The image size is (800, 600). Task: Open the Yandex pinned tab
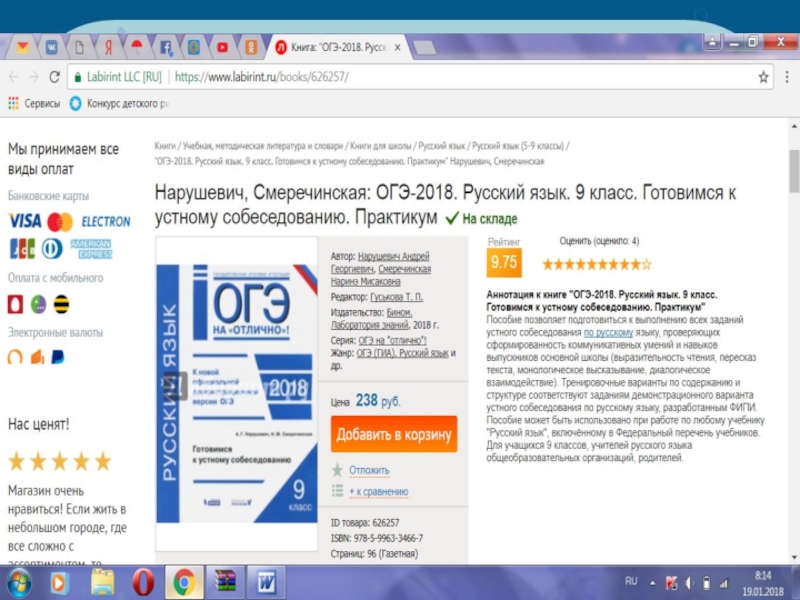coord(107,46)
